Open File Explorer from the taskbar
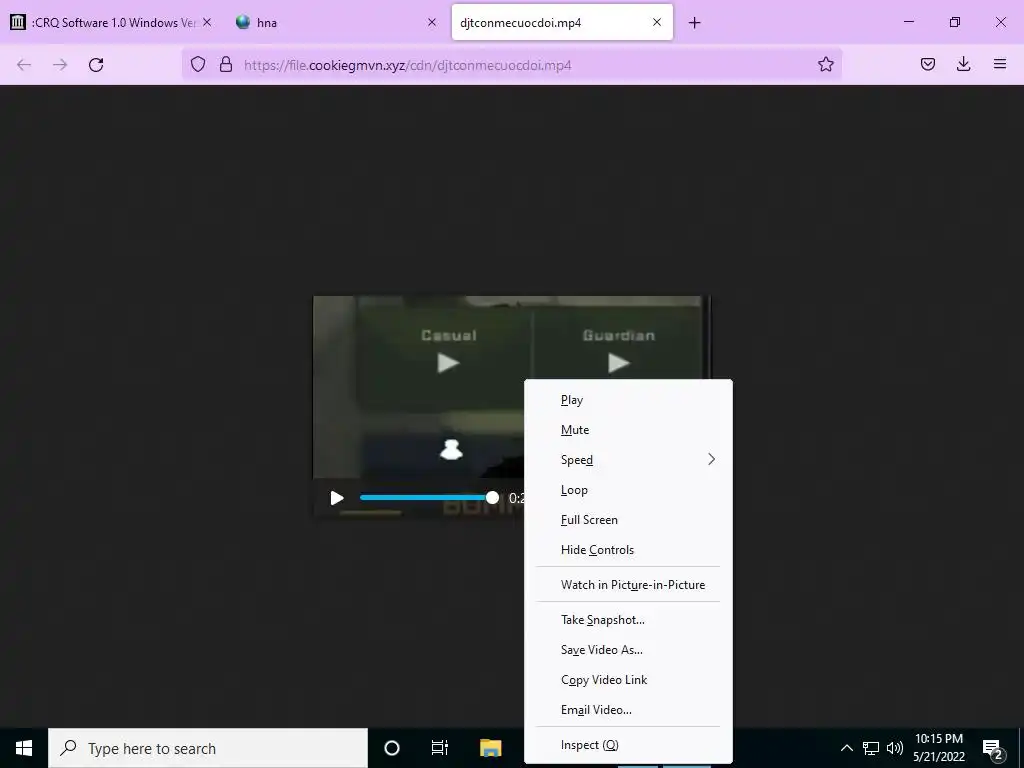This screenshot has height=768, width=1024. [490, 748]
